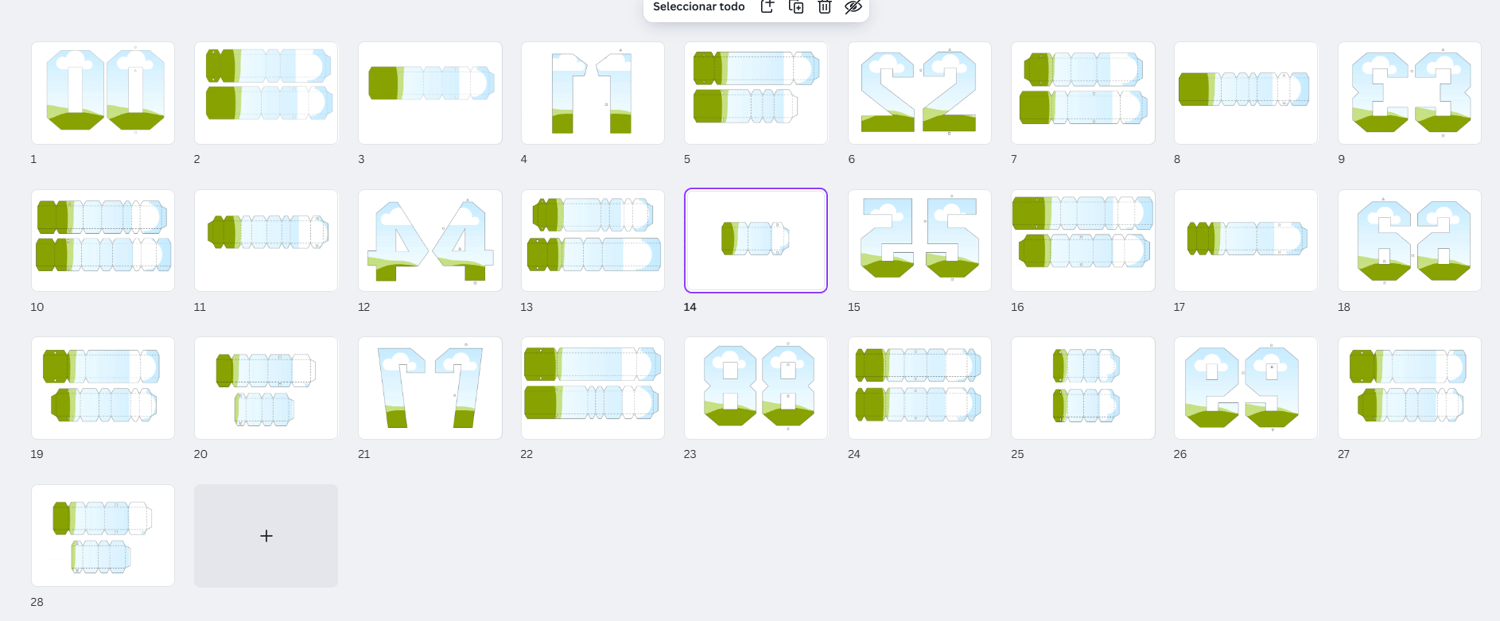
Task: Delete the selected page with trash icon
Action: (824, 6)
